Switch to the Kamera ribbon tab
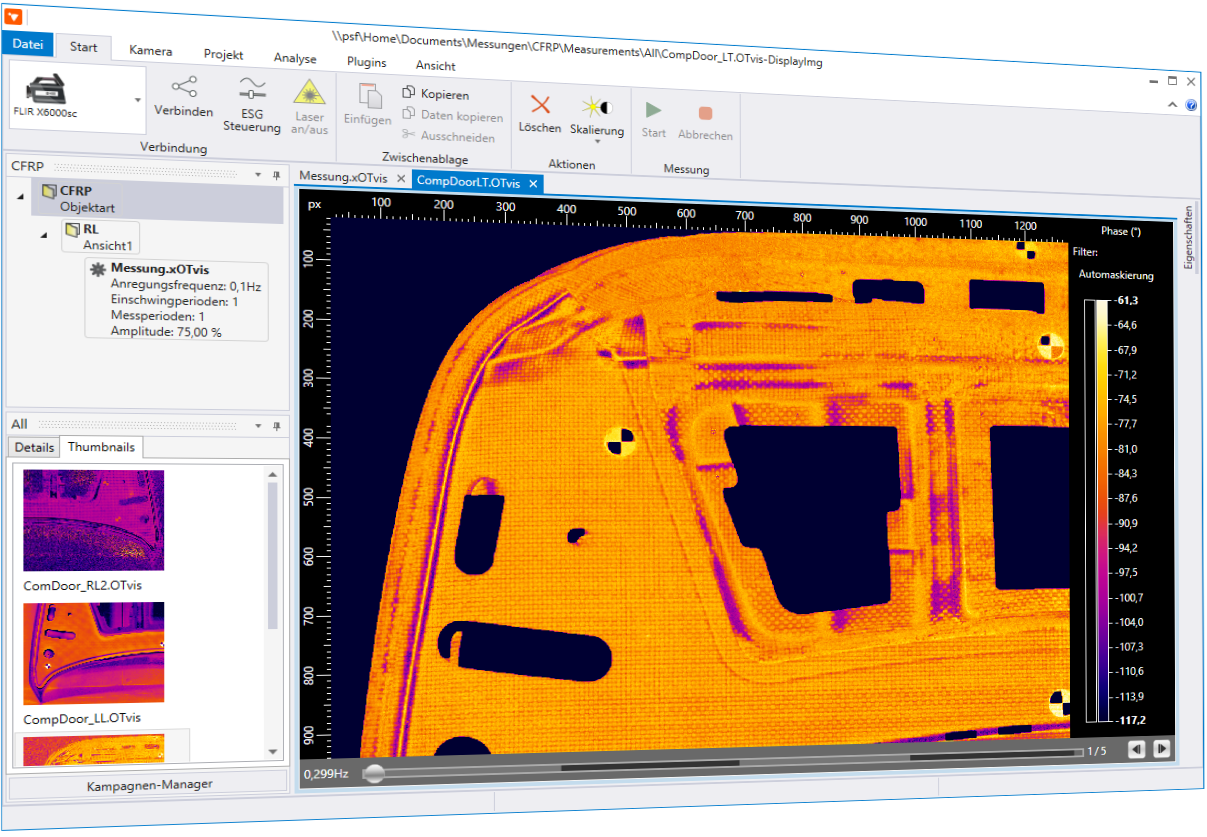1207x837 pixels. tap(151, 51)
